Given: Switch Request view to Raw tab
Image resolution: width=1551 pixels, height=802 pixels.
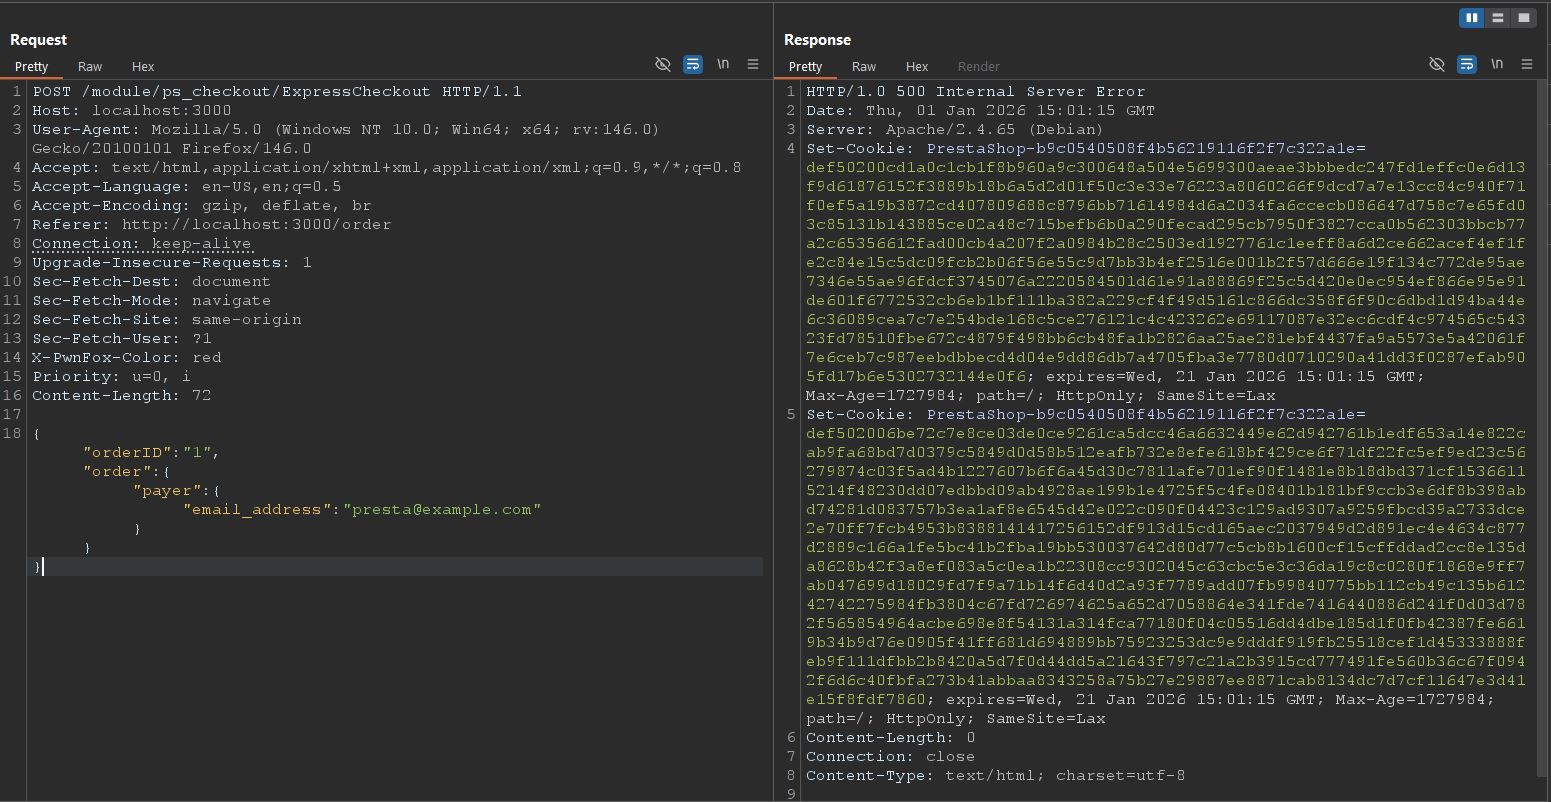Looking at the screenshot, I should click(x=90, y=67).
